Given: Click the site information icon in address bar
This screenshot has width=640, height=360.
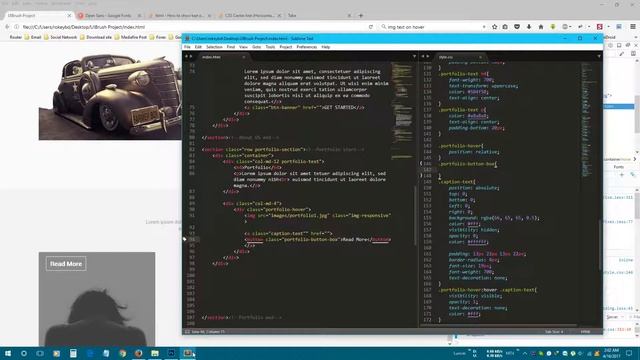Looking at the screenshot, I should [x=17, y=27].
